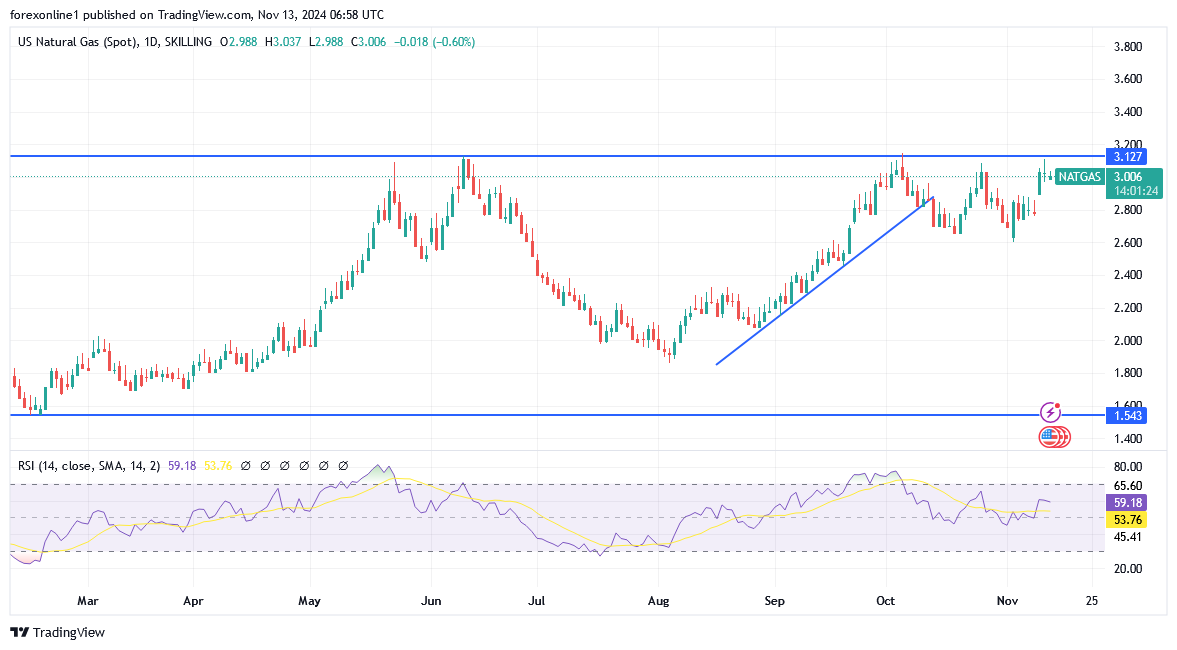Click the Nov label on time axis

click(x=1007, y=600)
